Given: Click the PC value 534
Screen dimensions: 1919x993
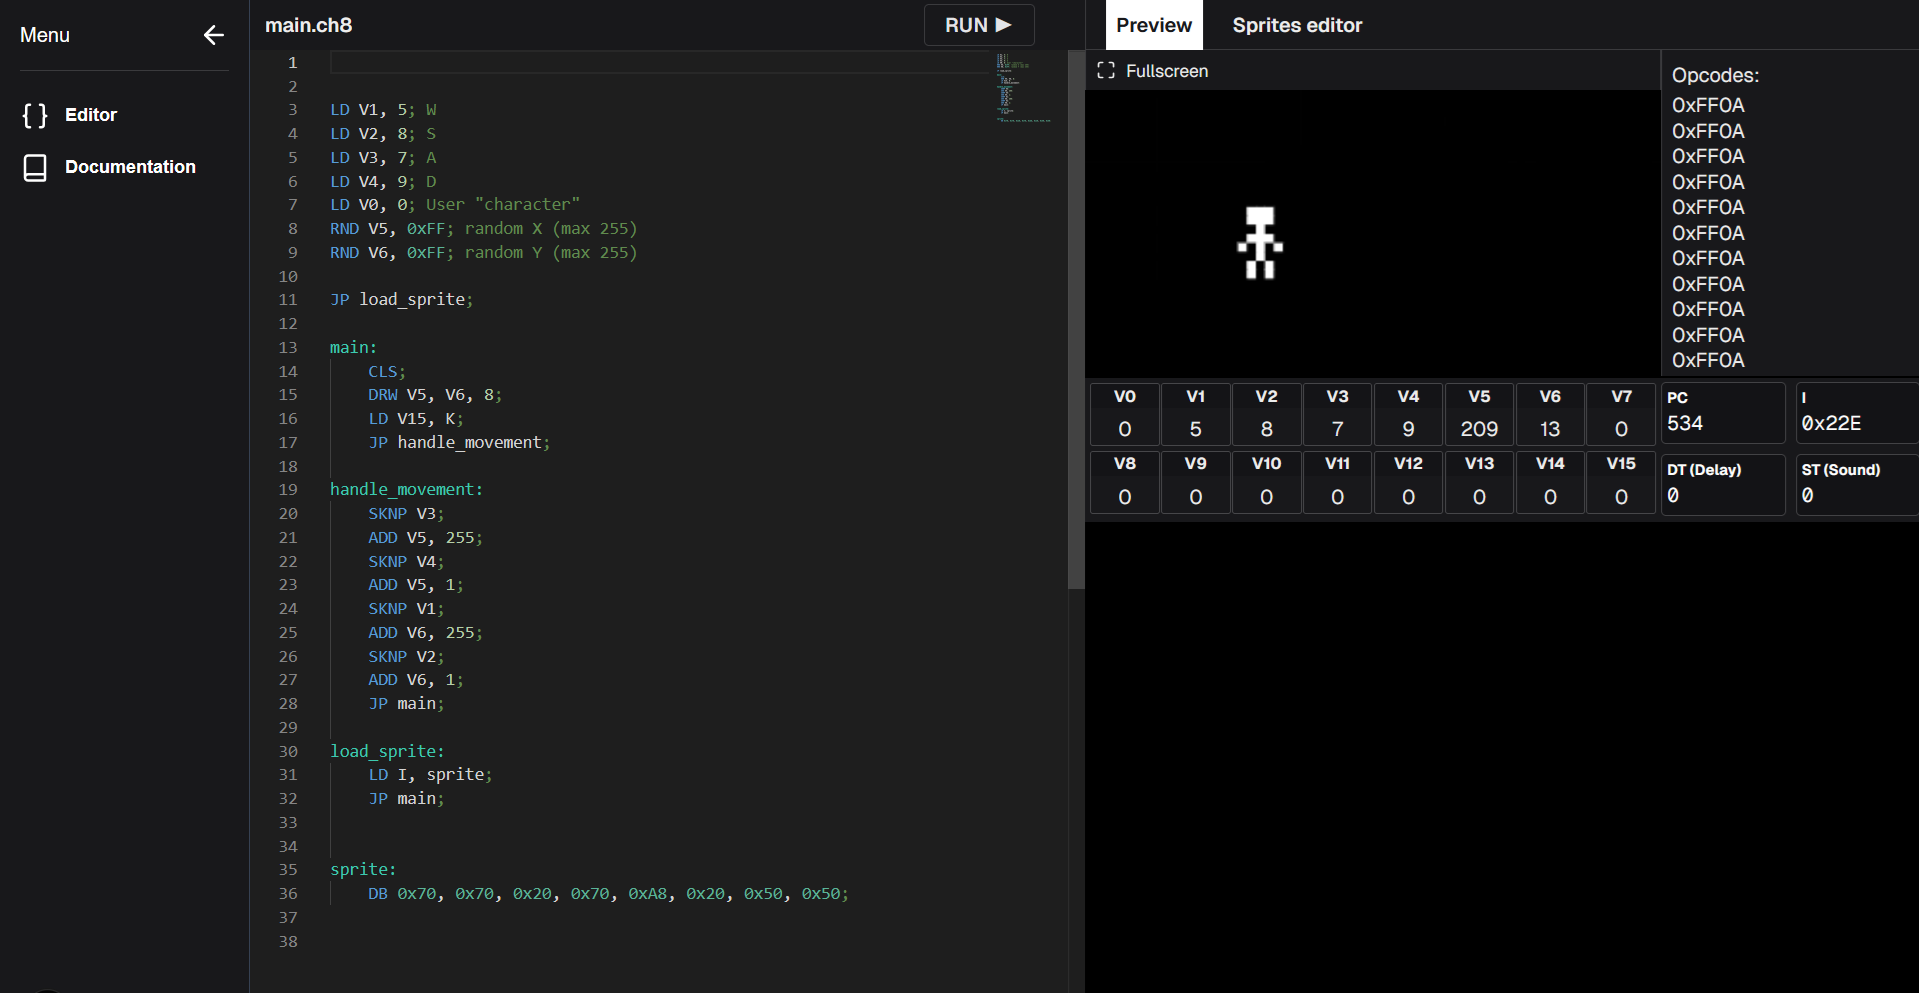Looking at the screenshot, I should (1685, 424).
